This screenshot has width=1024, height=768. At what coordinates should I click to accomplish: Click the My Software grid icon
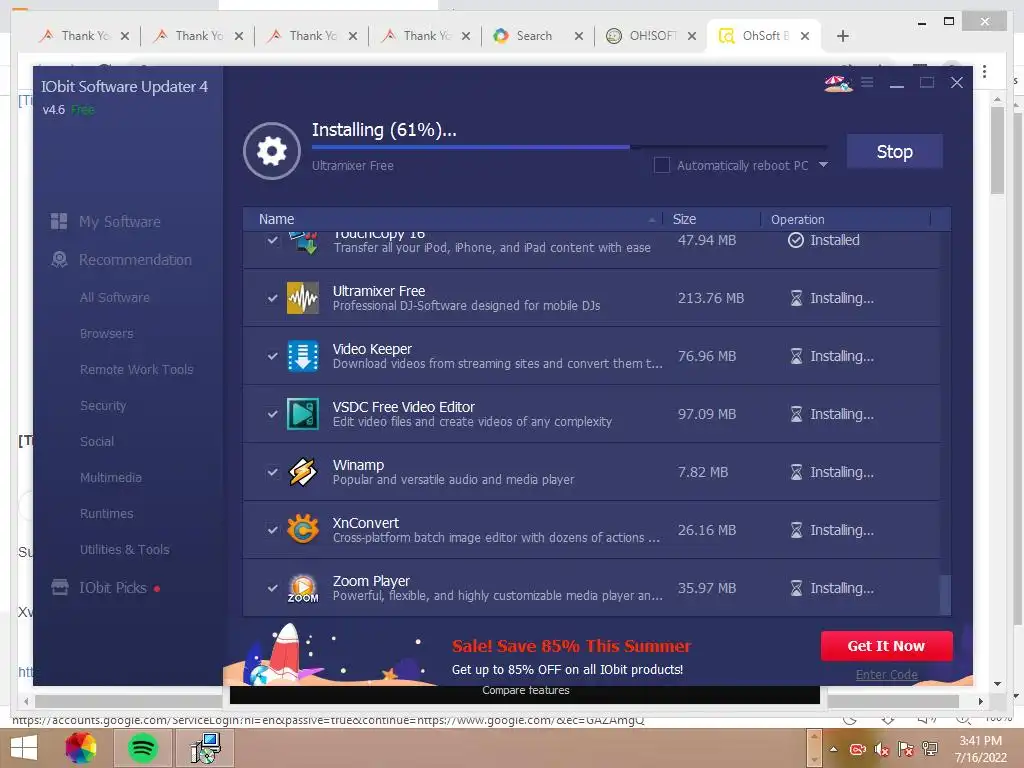59,221
